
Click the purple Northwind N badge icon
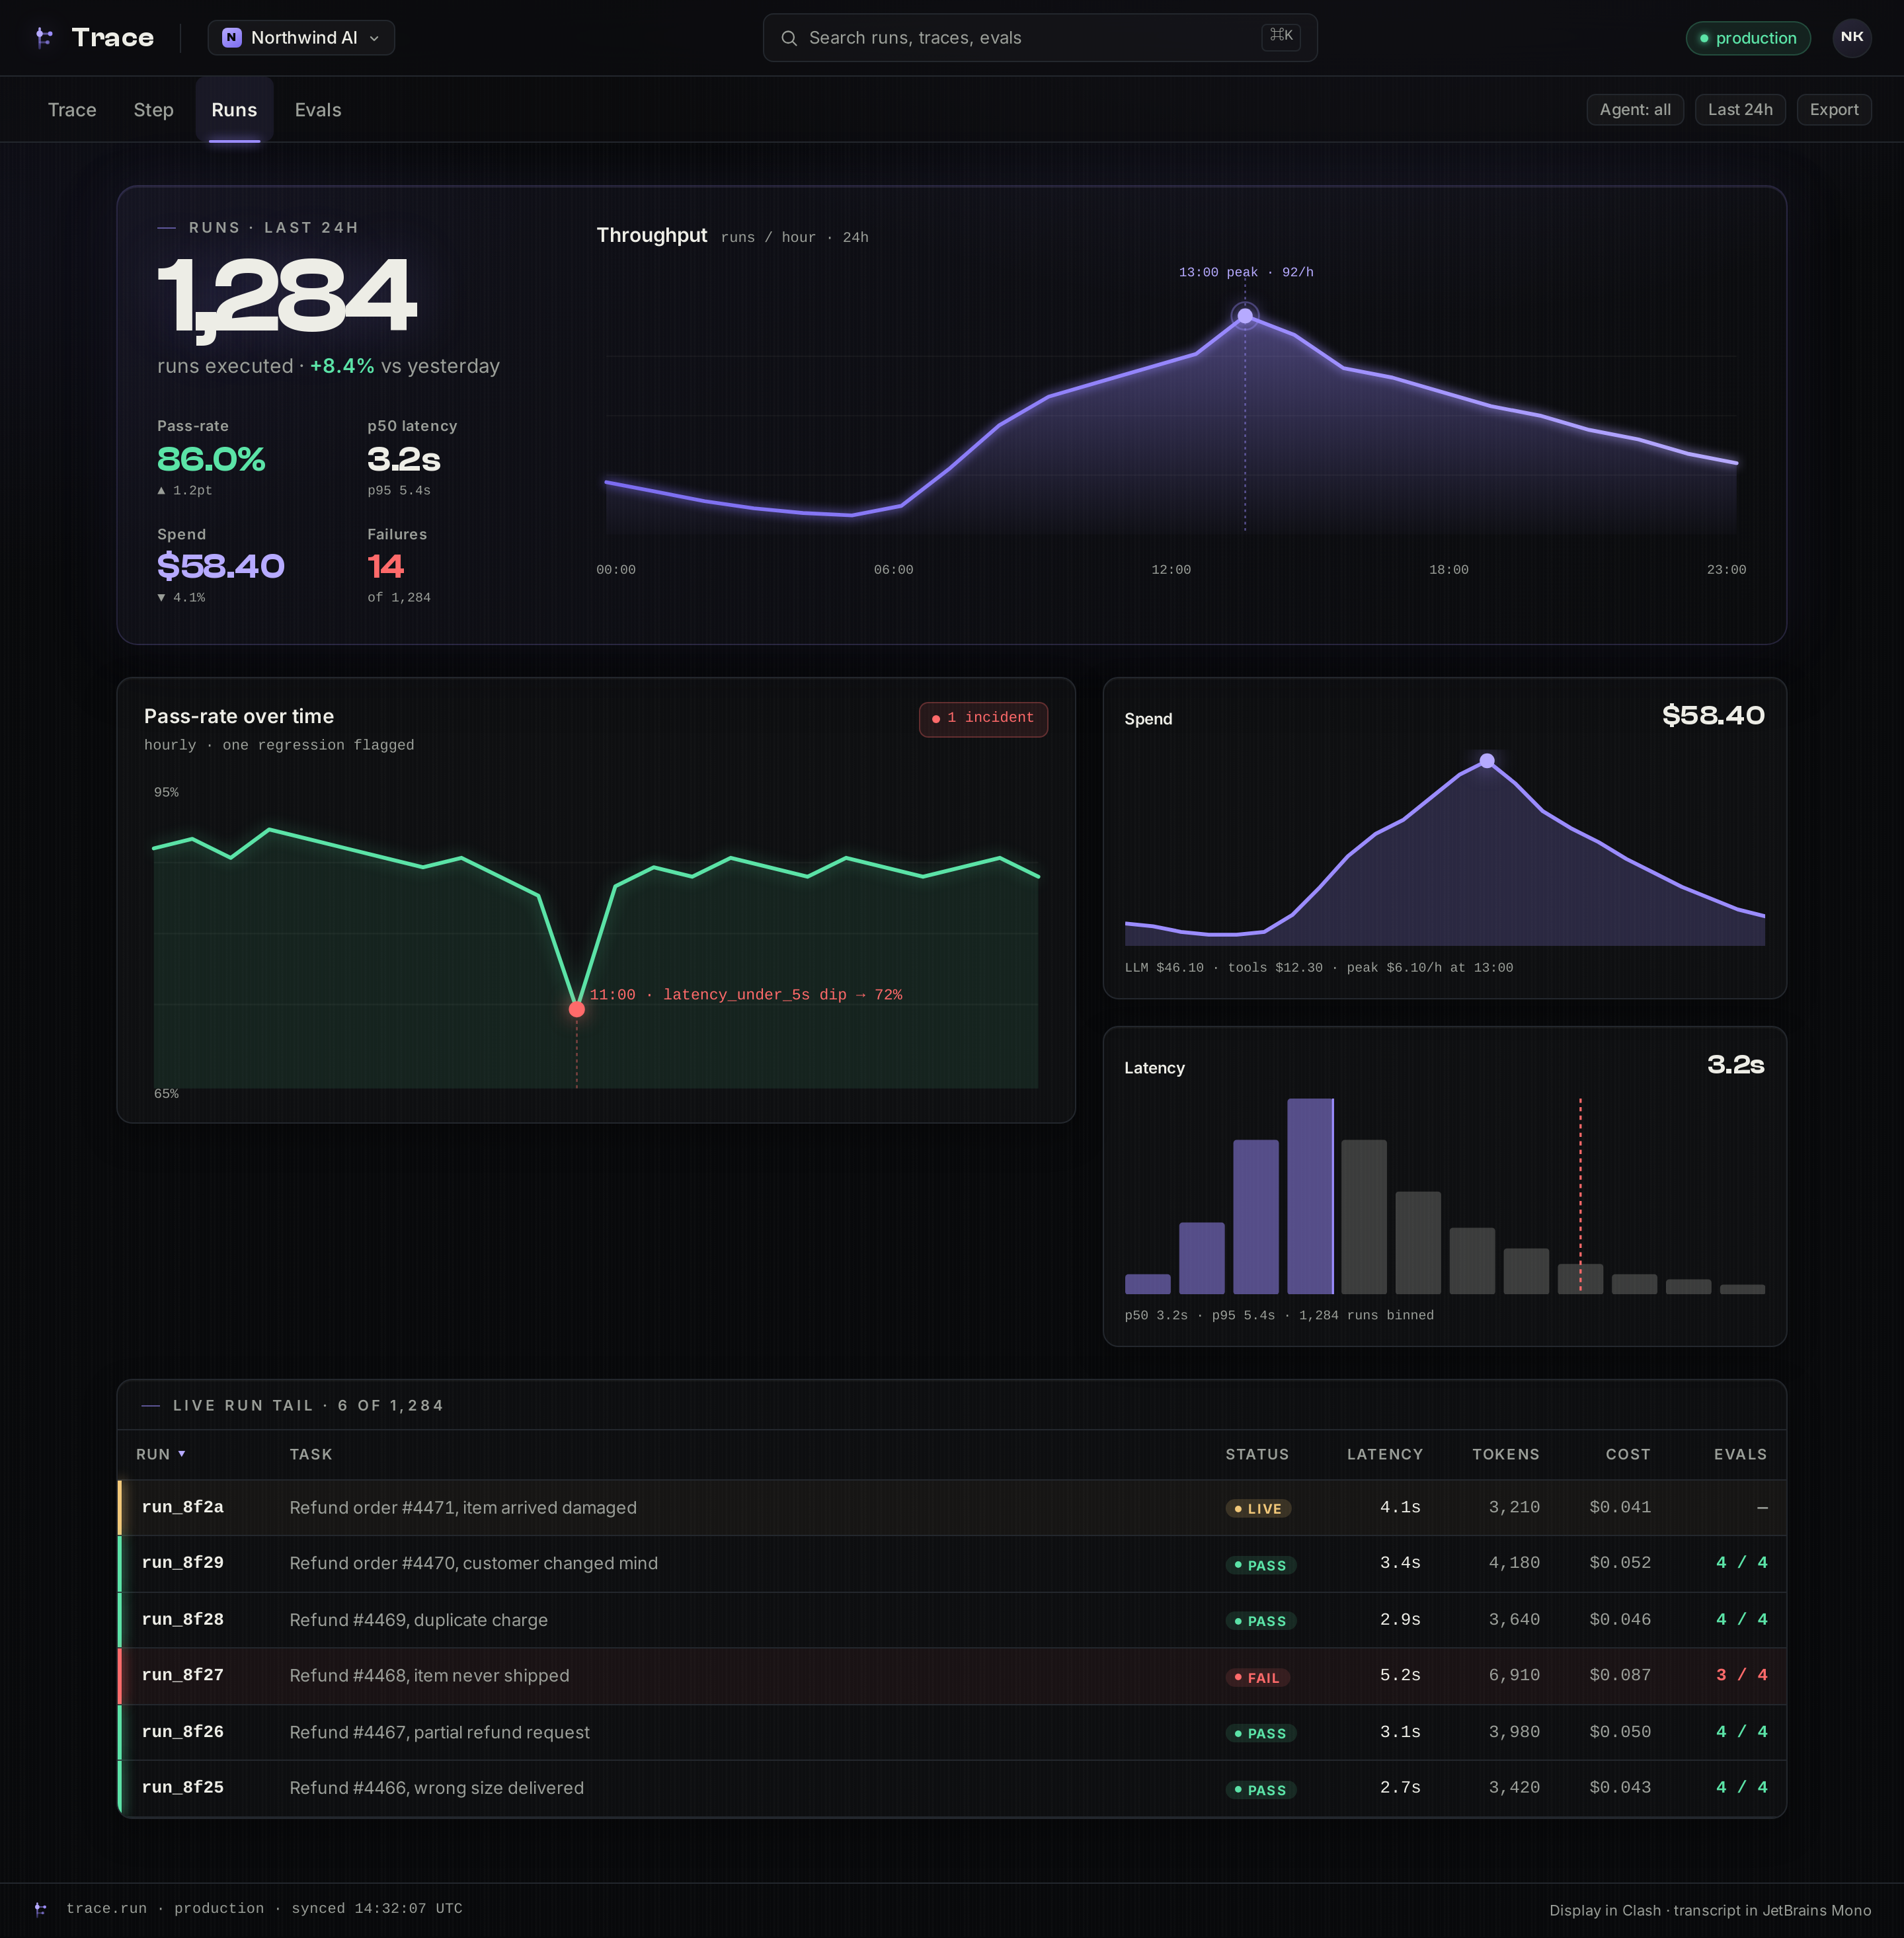click(x=231, y=38)
